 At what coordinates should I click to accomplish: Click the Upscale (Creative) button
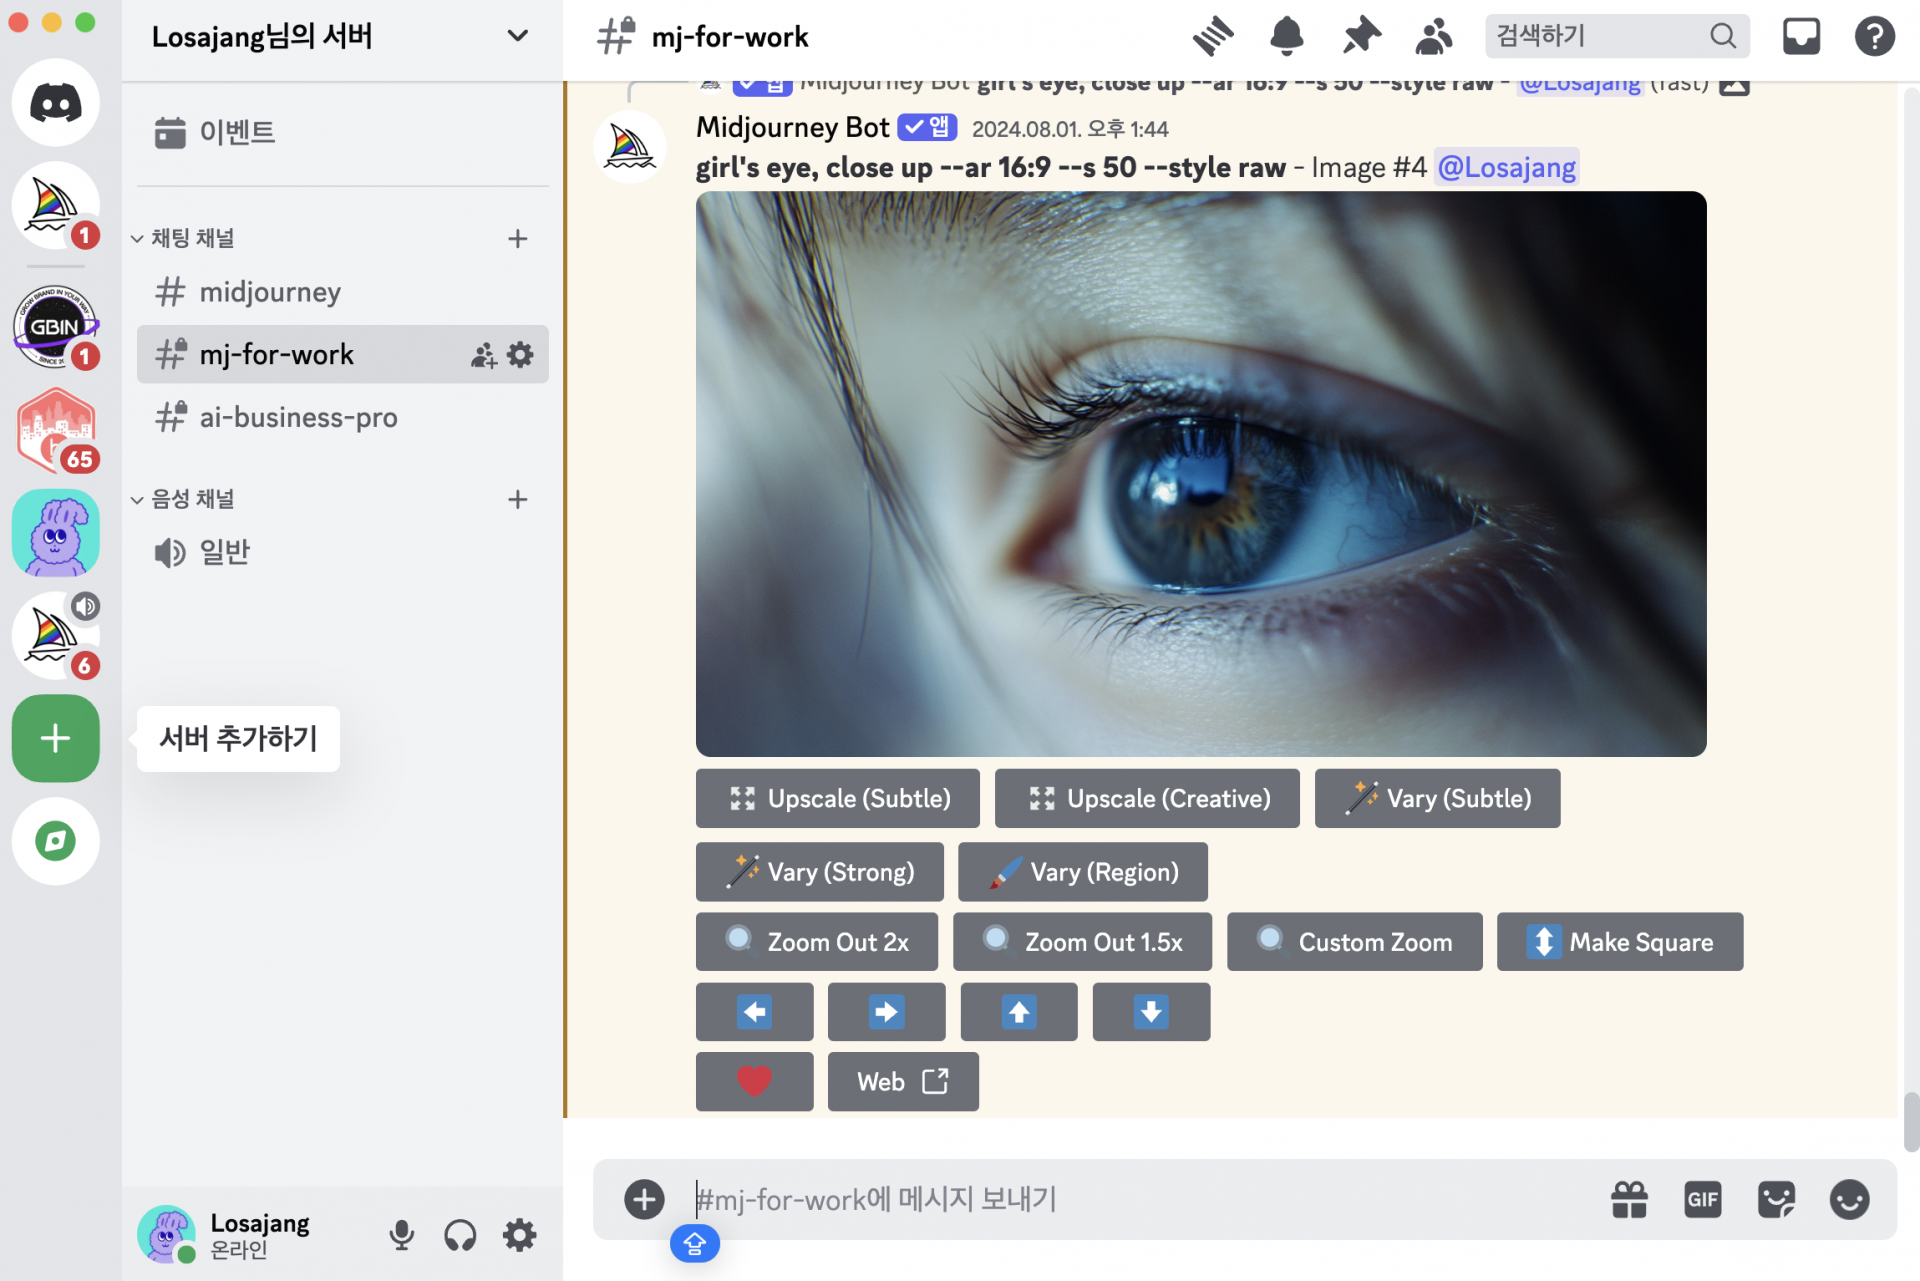[1147, 798]
